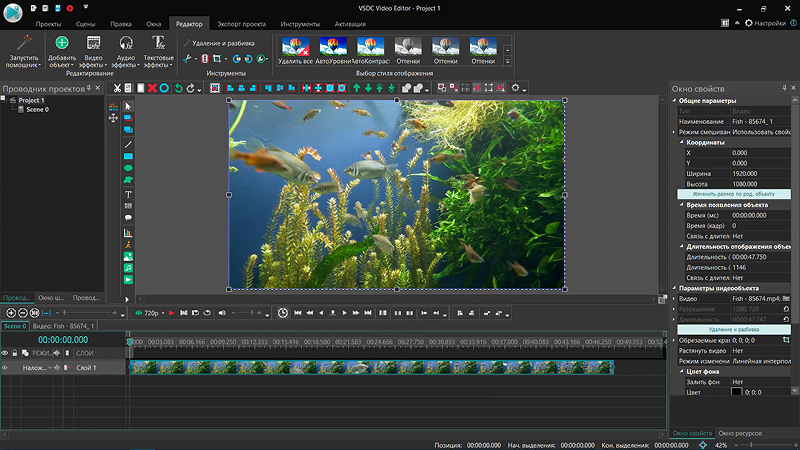Image resolution: width=800 pixels, height=450 pixels.
Task: Select the speech bubble tooltip tool
Action: 128,218
